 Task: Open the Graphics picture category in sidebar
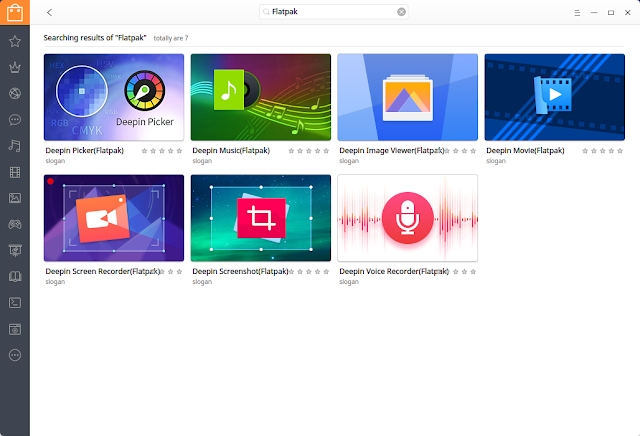tap(15, 198)
